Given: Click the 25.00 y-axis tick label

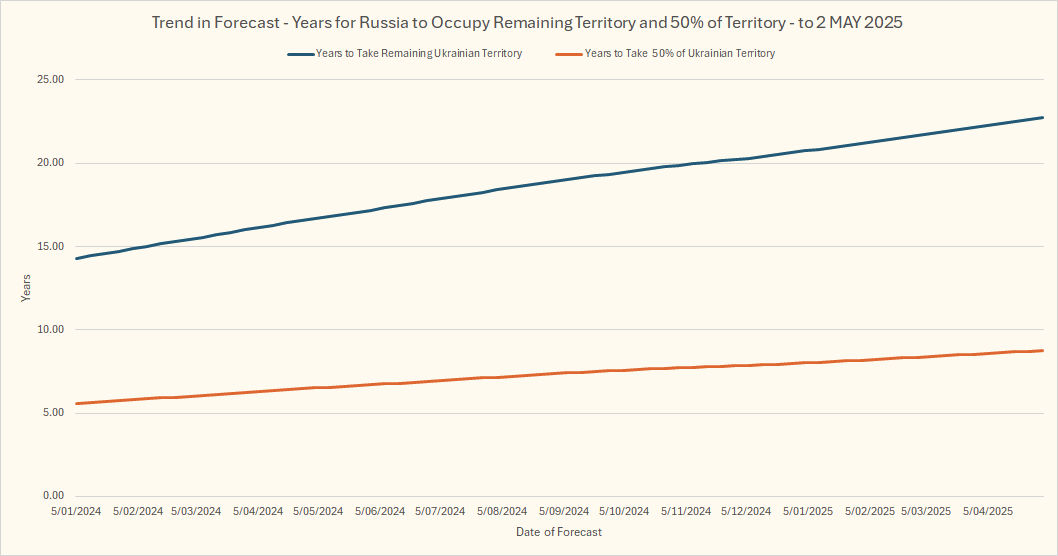Looking at the screenshot, I should click(x=51, y=80).
